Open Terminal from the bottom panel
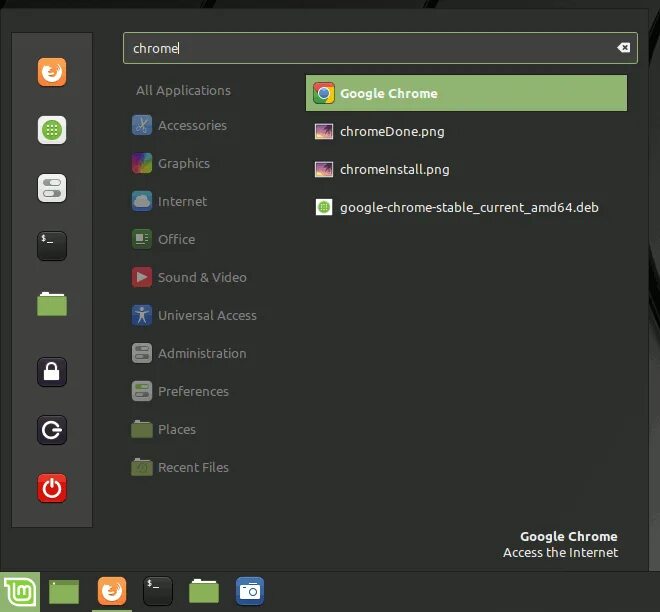The width and height of the screenshot is (660, 612). pyautogui.click(x=157, y=591)
